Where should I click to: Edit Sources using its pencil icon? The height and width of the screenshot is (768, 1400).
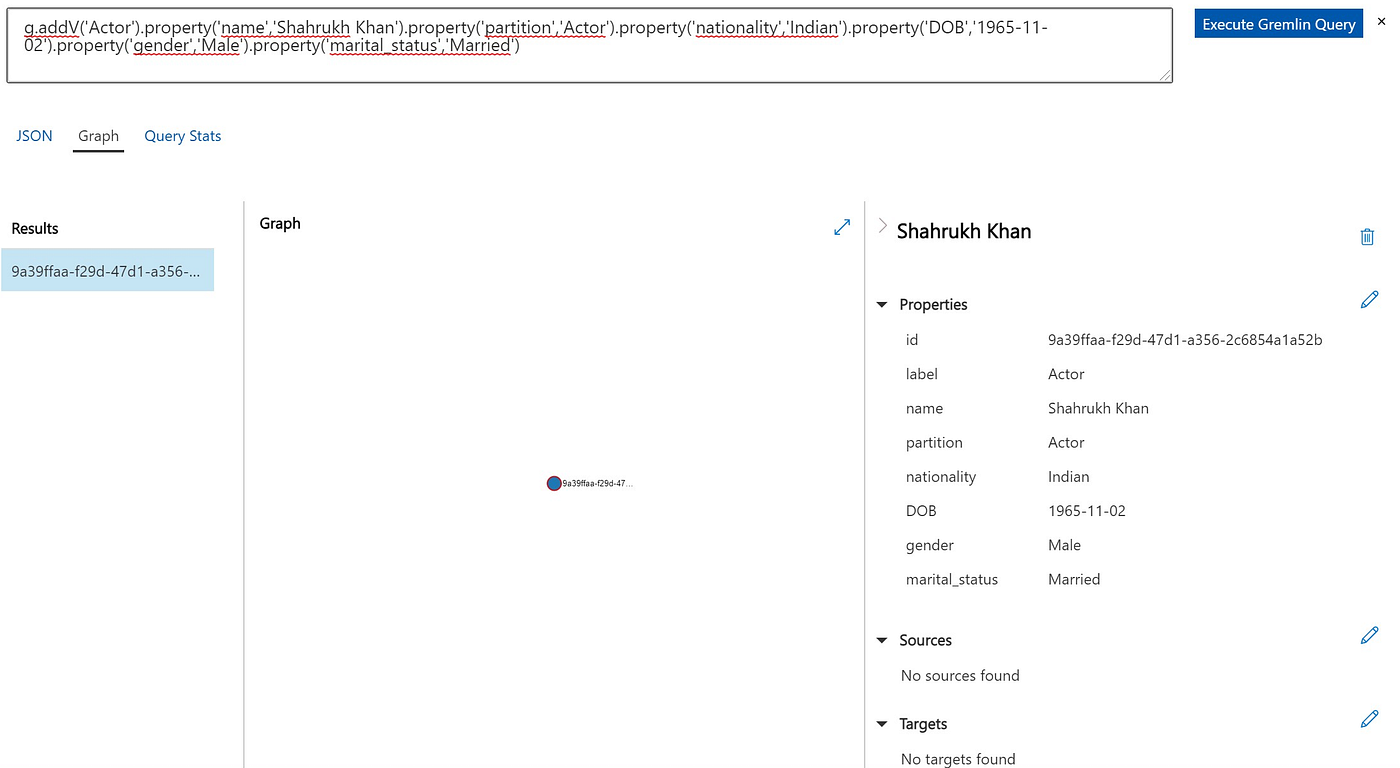coord(1369,635)
